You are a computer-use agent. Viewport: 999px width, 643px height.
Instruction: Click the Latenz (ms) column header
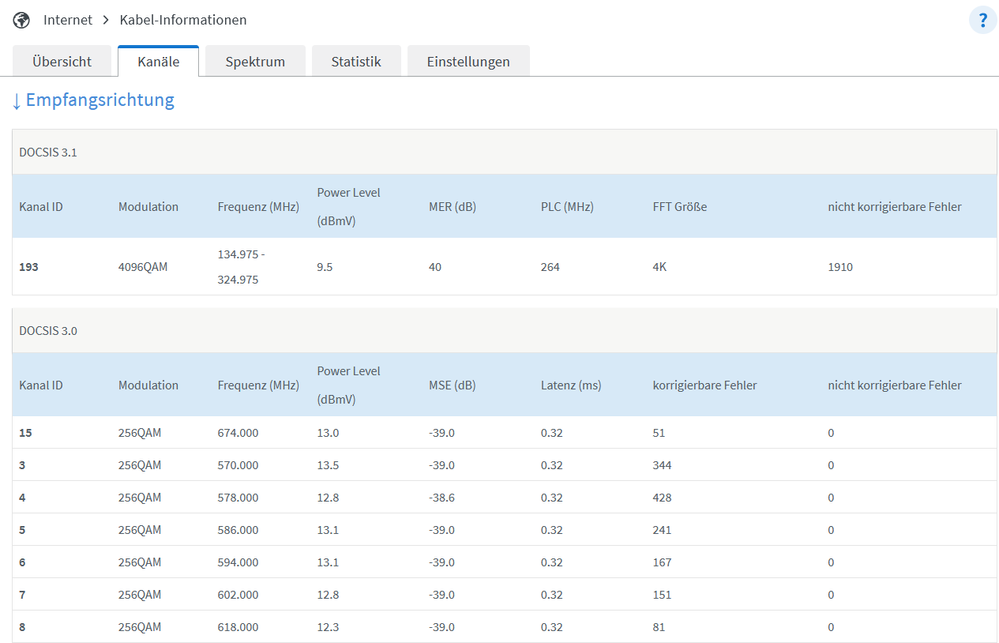(x=571, y=385)
